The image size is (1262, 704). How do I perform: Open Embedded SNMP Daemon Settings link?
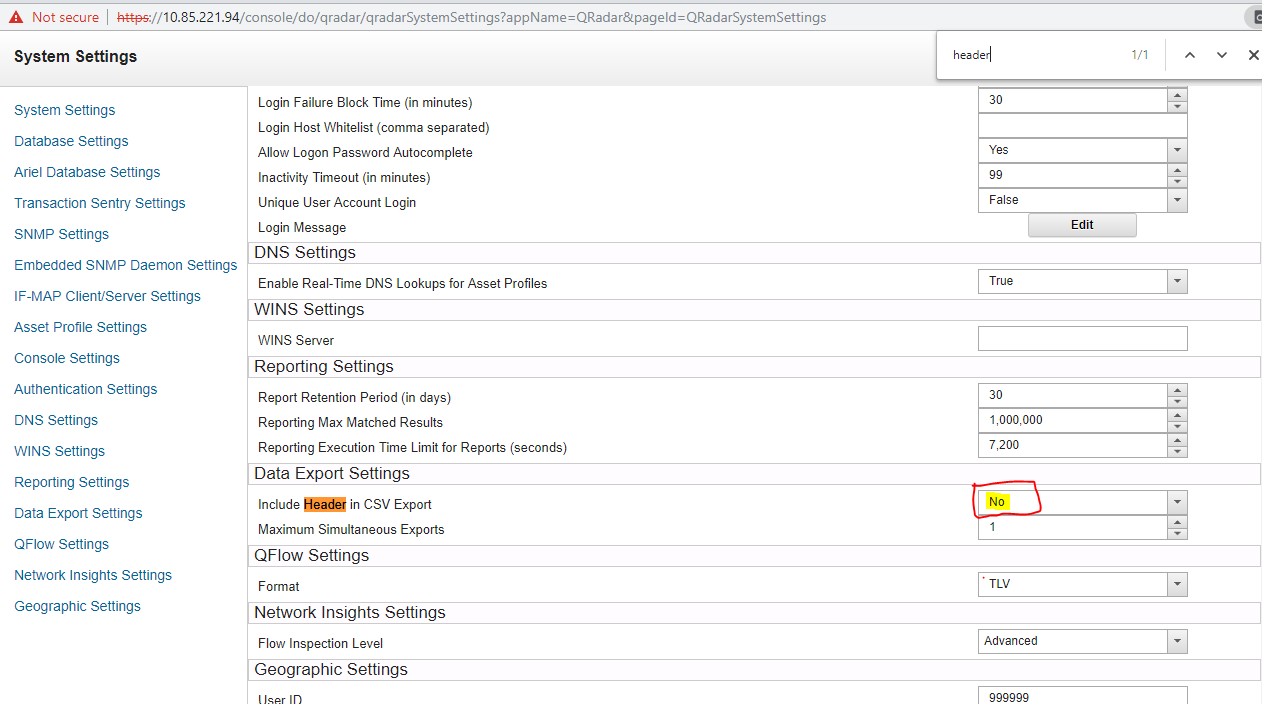(126, 265)
